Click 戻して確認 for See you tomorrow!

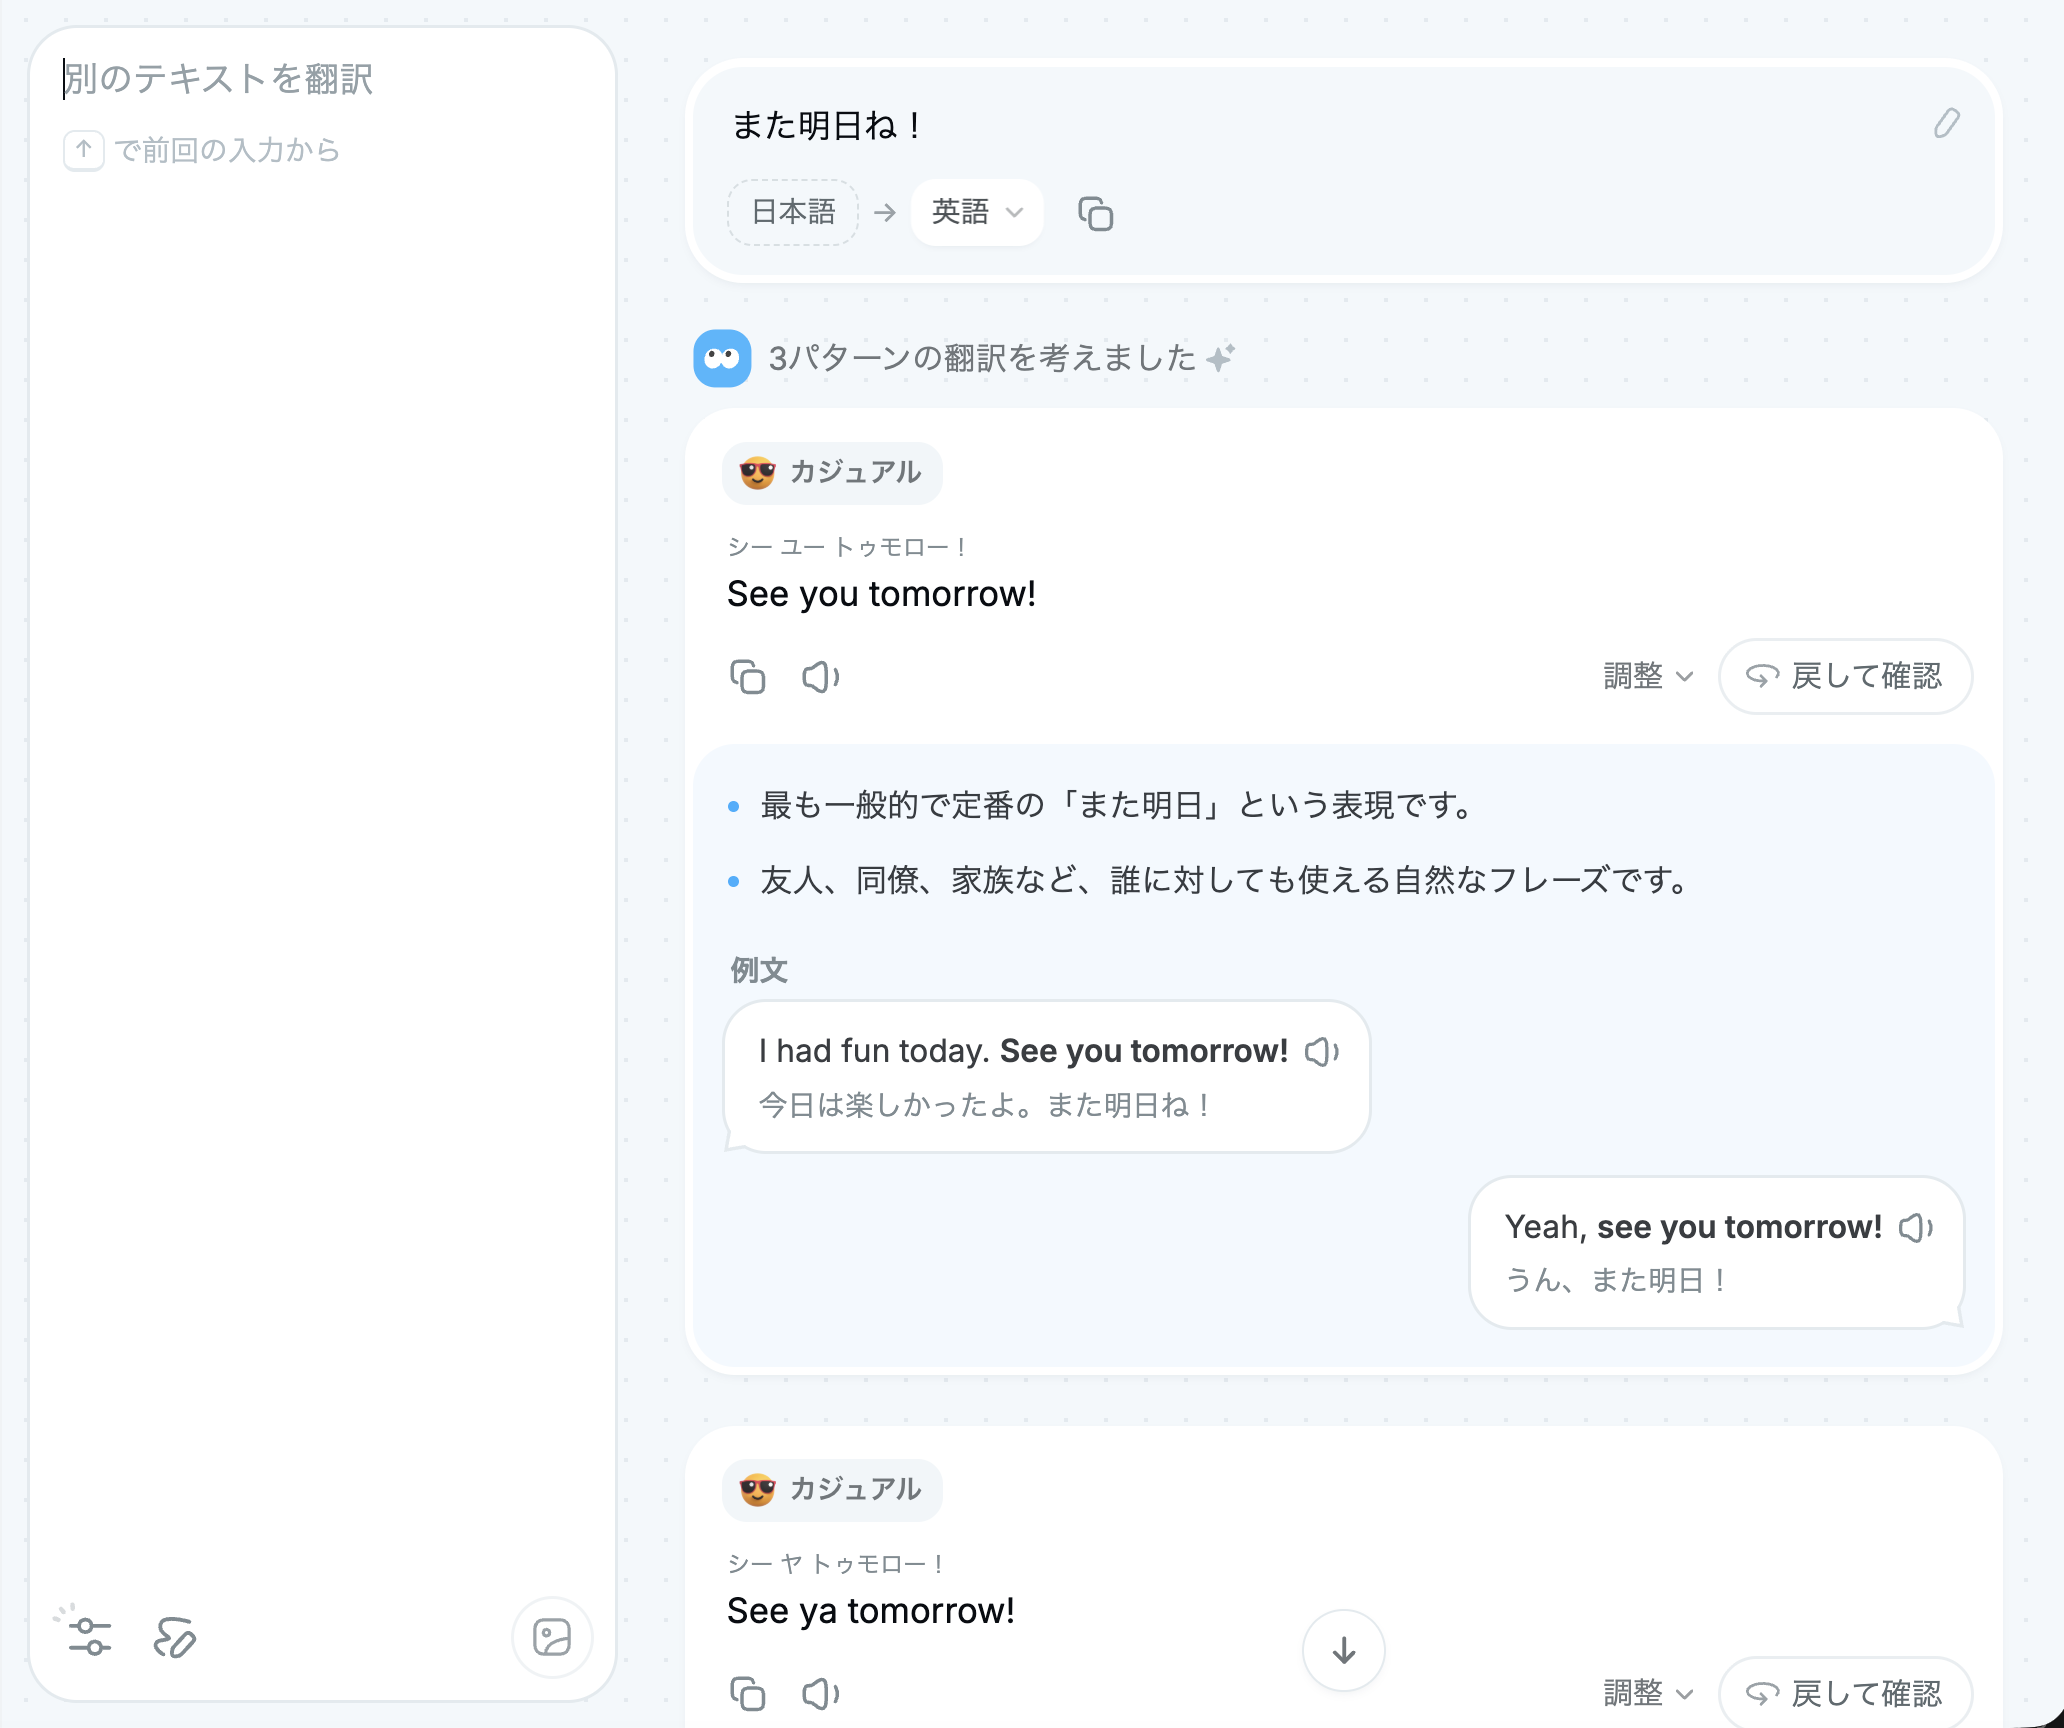click(x=1845, y=677)
